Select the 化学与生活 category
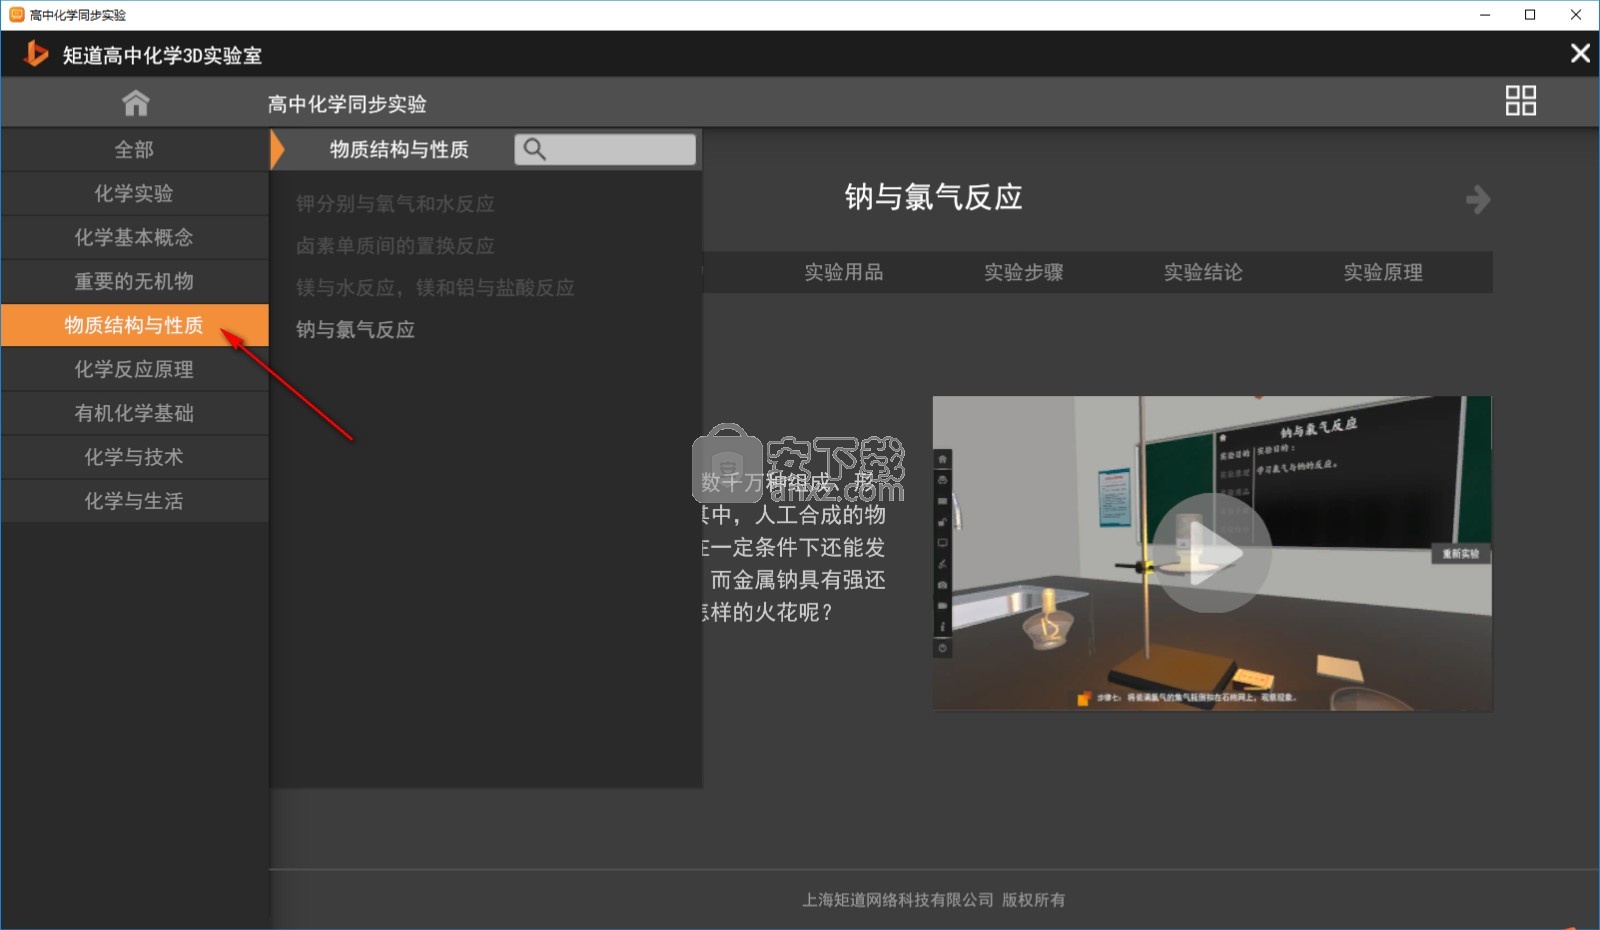This screenshot has height=930, width=1600. coord(134,502)
